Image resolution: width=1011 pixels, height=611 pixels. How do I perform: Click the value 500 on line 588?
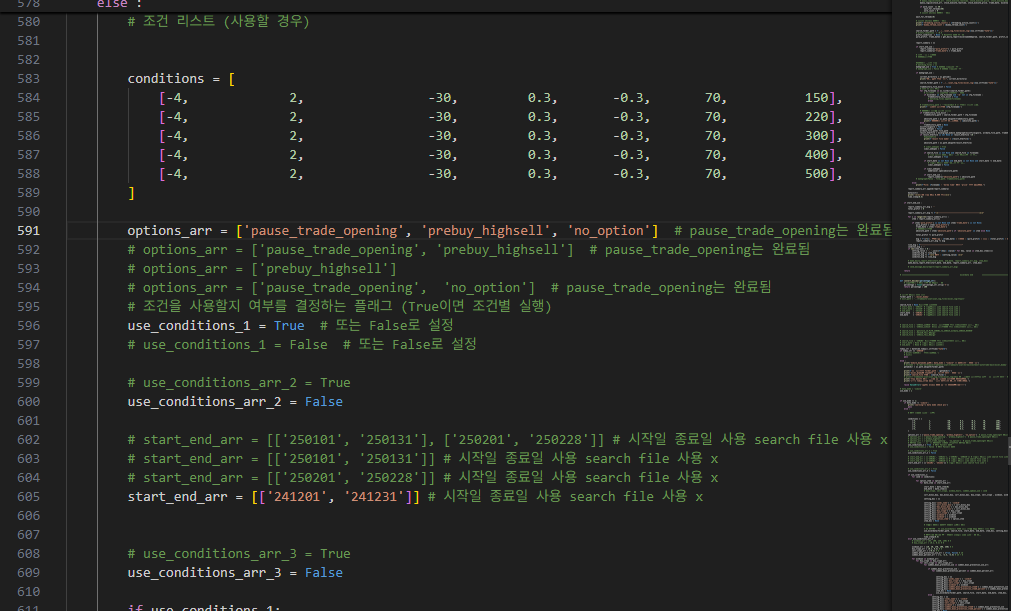tap(816, 173)
